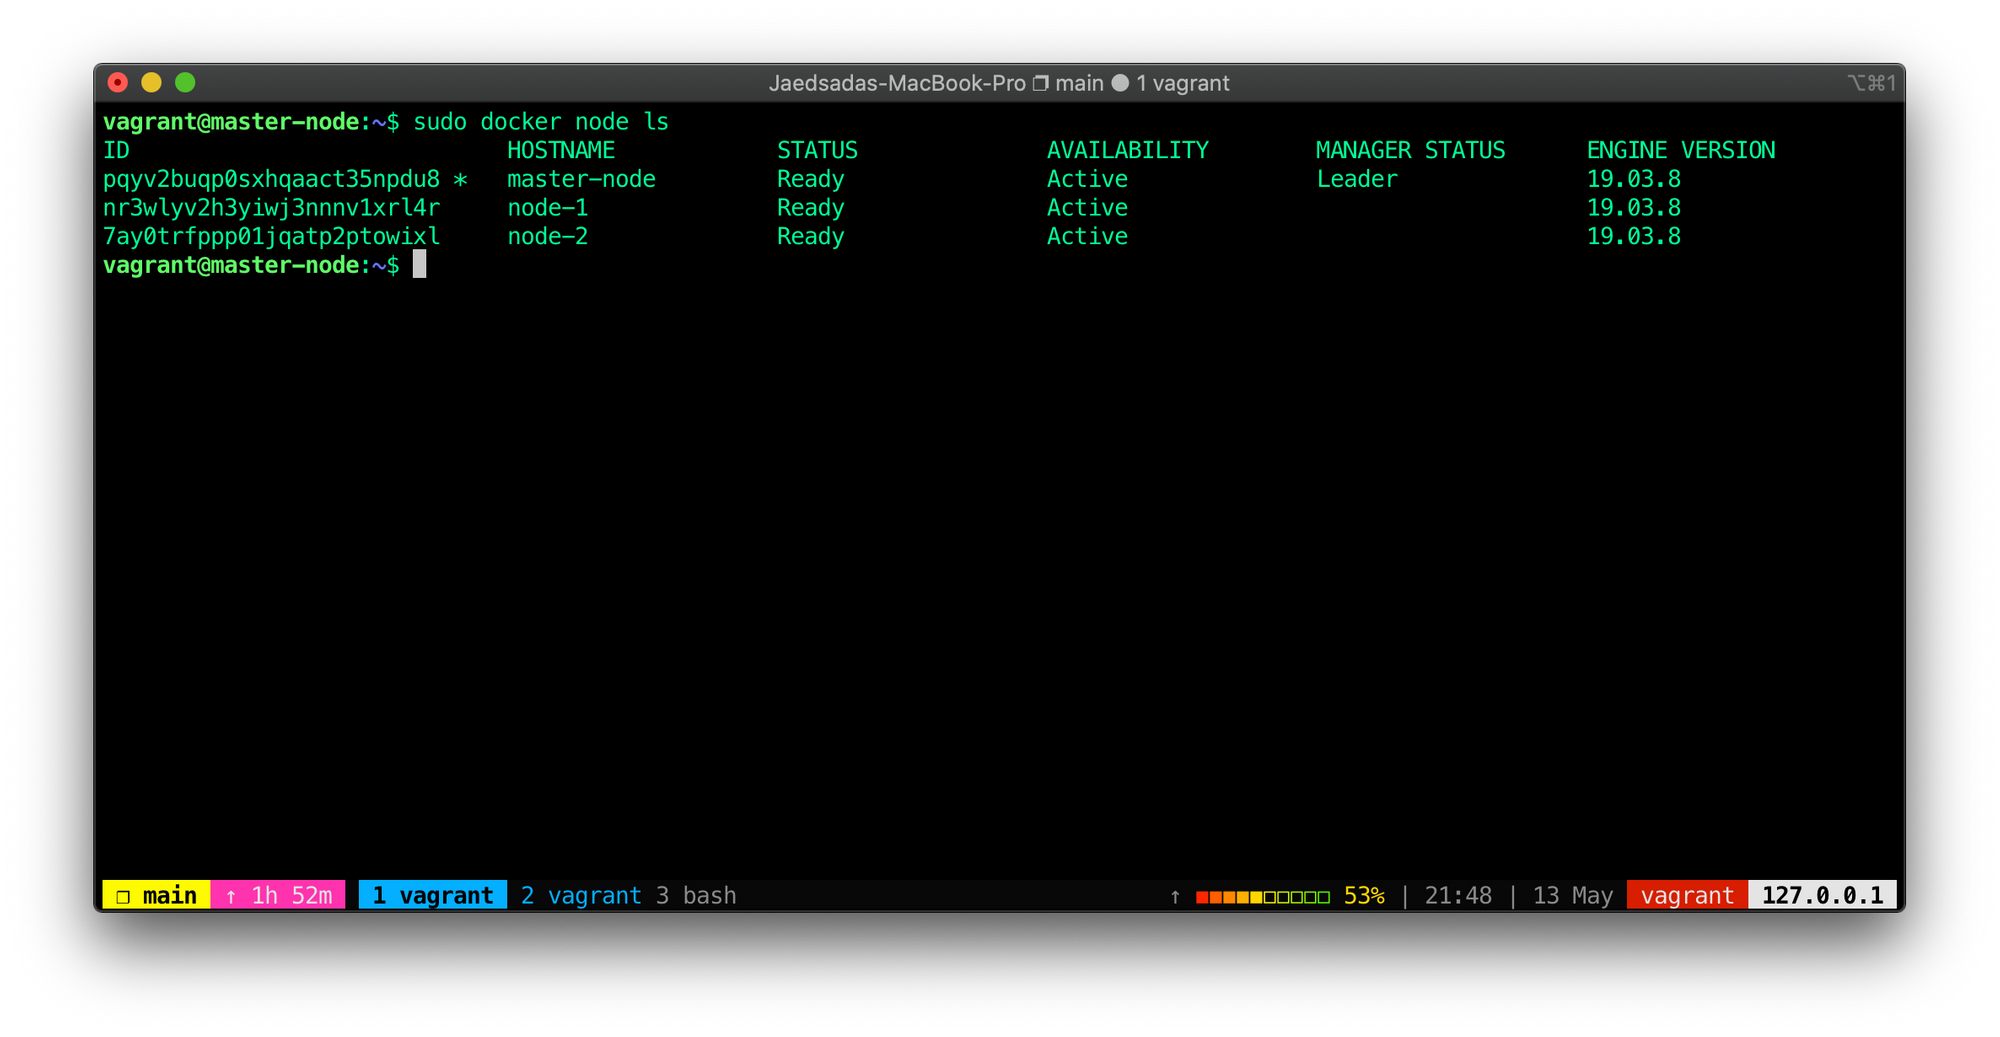The height and width of the screenshot is (1037, 2000).
Task: Click the '21:48' clock in status bar
Action: click(x=1458, y=896)
